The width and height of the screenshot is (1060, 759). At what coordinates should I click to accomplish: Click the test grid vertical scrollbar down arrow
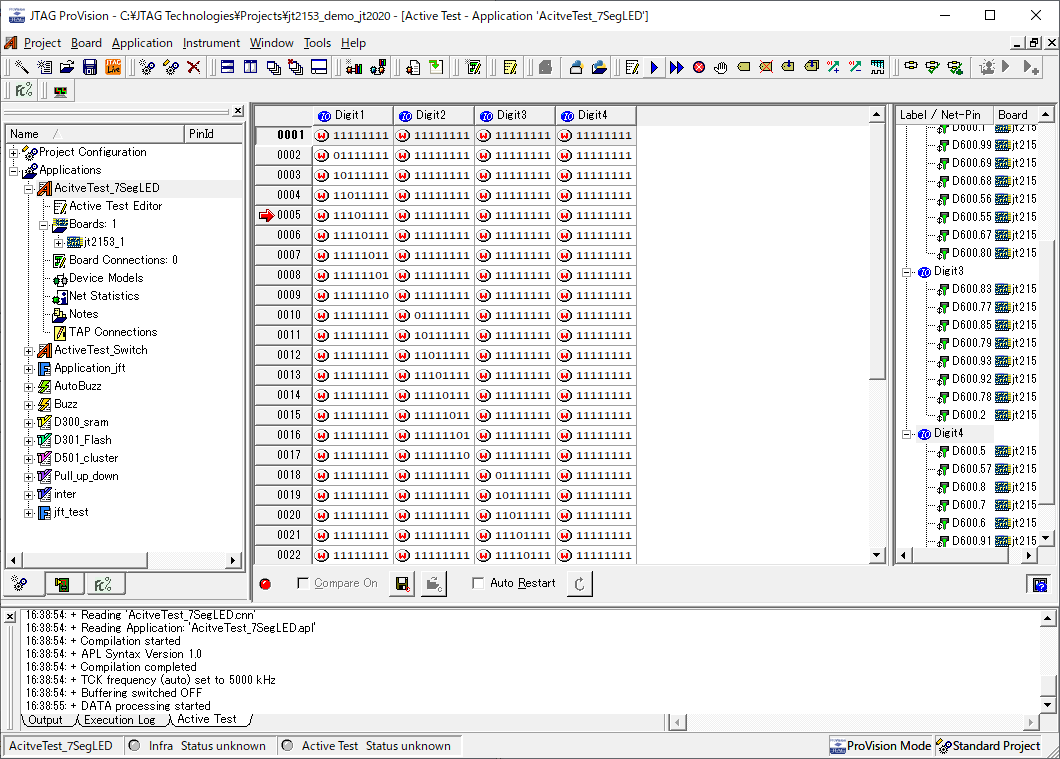tap(877, 555)
